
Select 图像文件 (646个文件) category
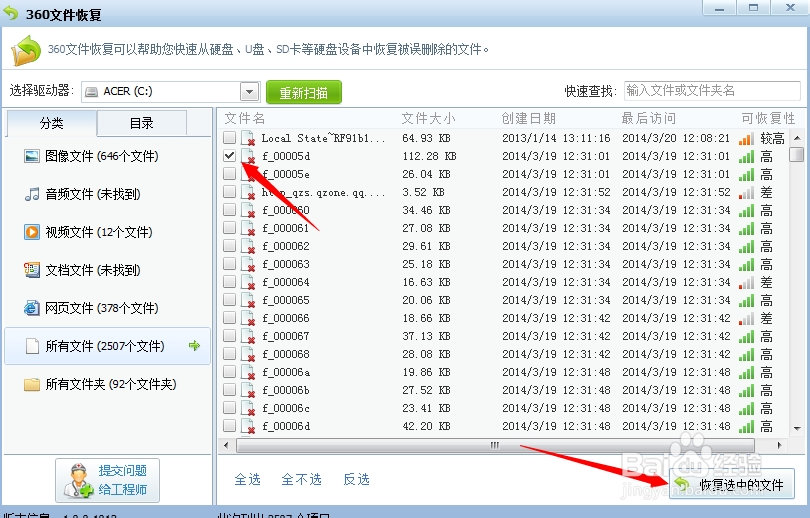[107, 156]
